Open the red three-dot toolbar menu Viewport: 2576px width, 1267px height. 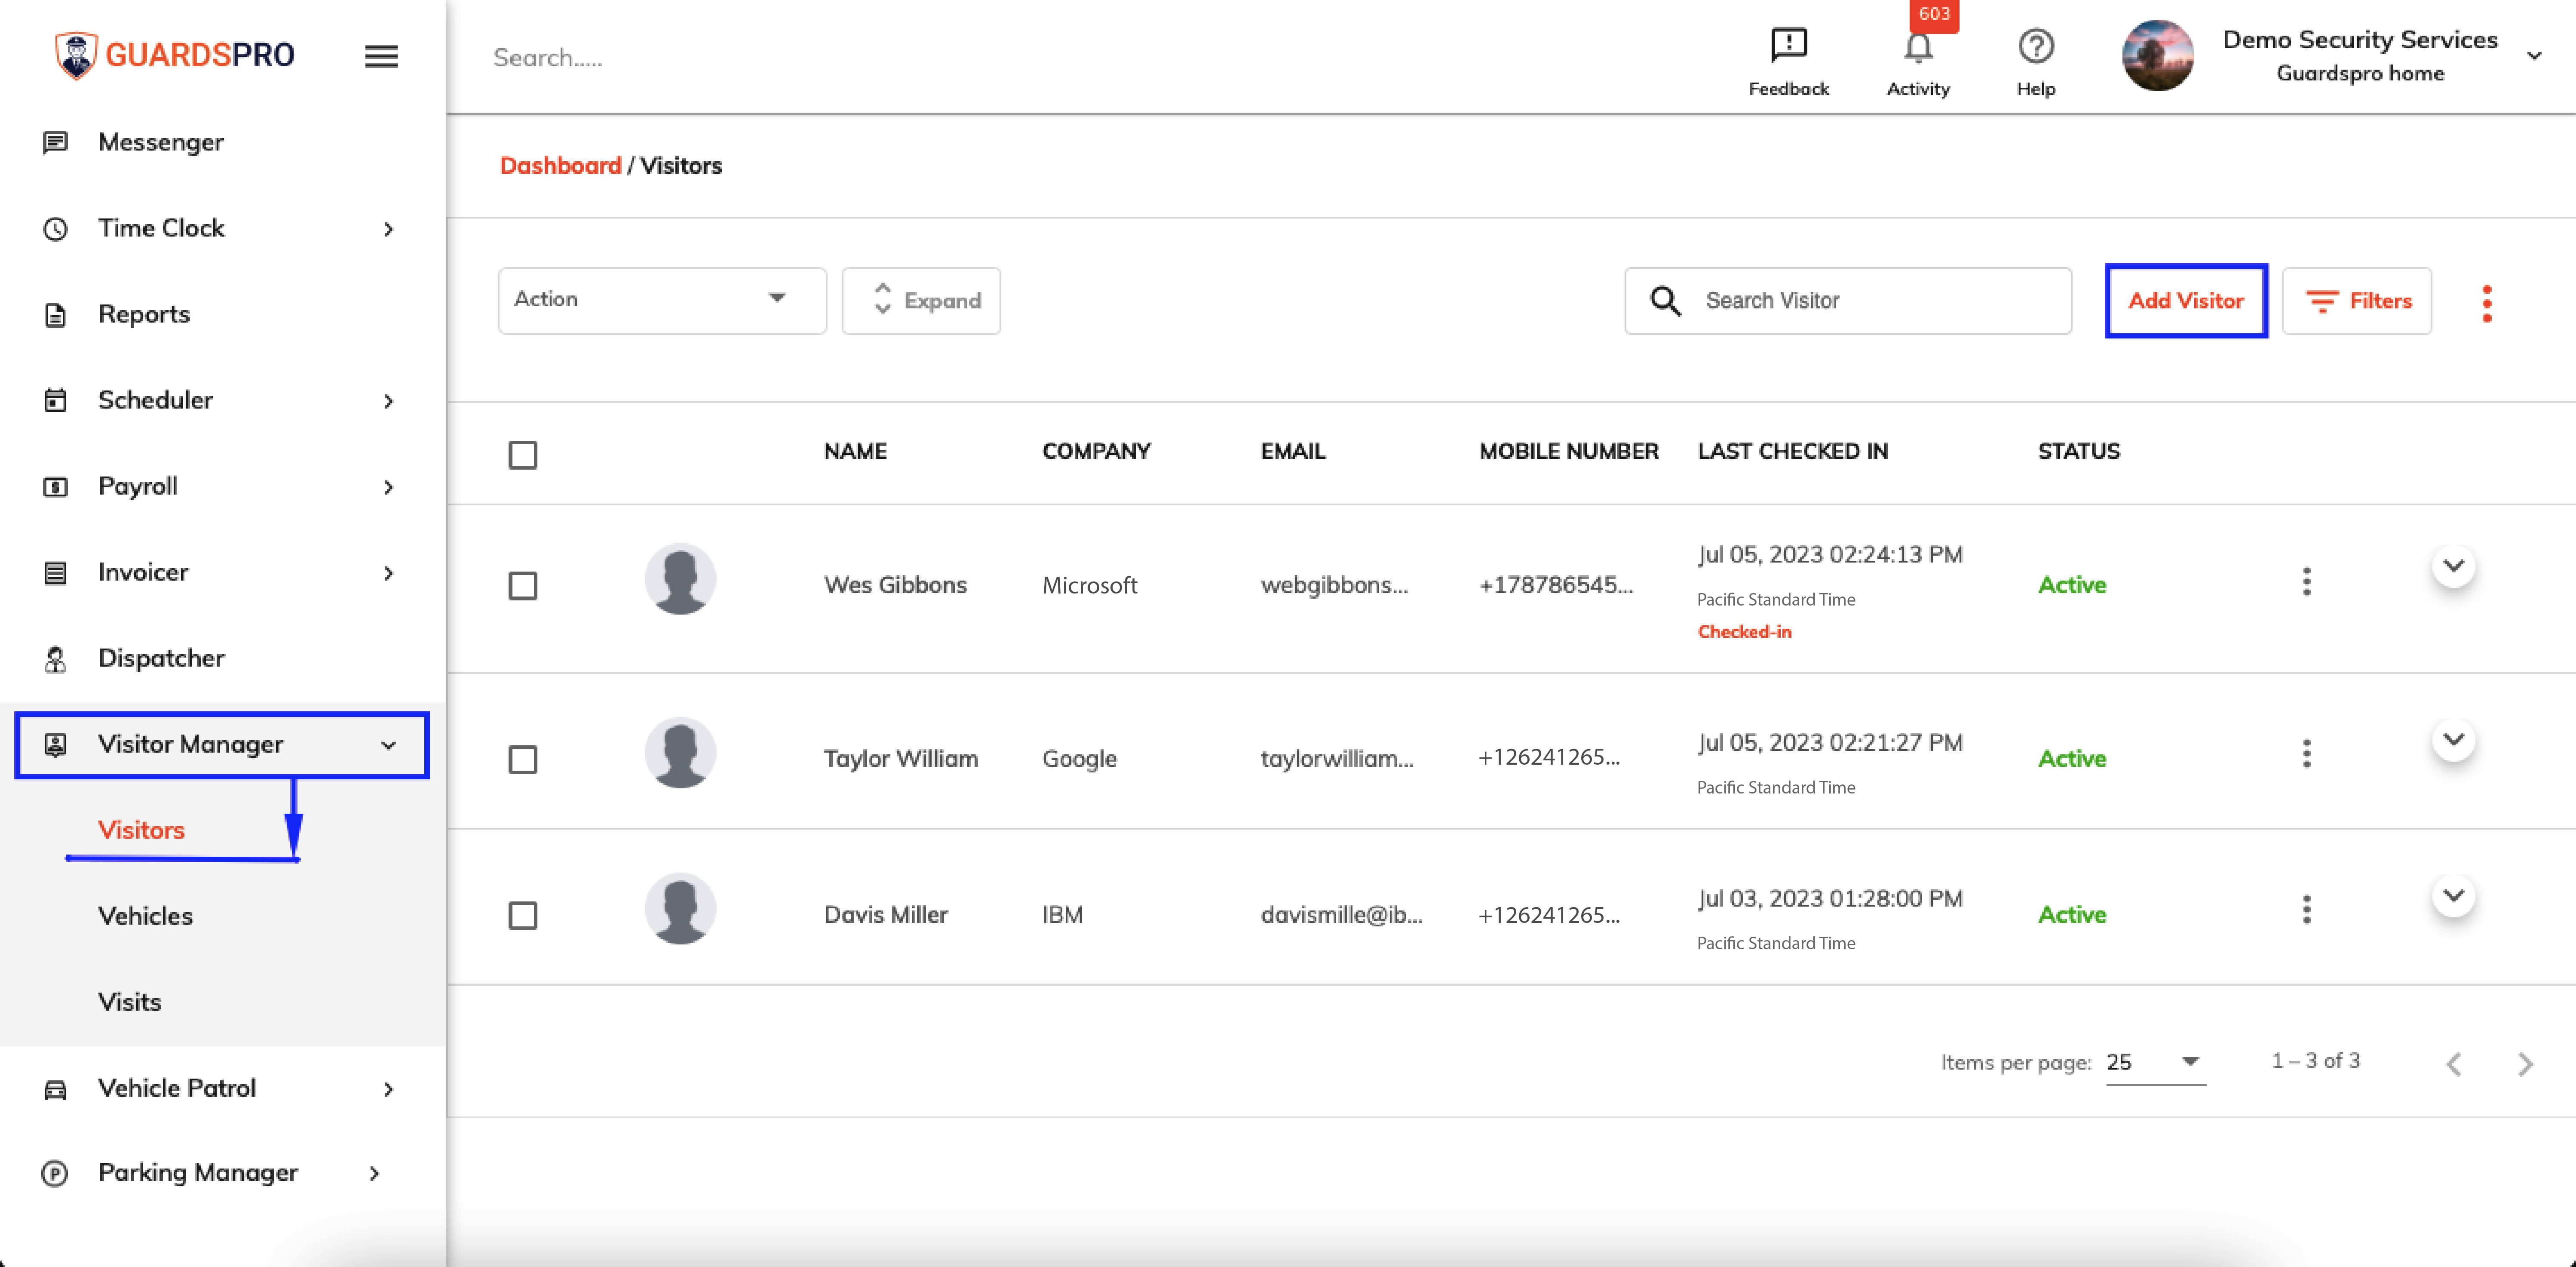(2486, 303)
